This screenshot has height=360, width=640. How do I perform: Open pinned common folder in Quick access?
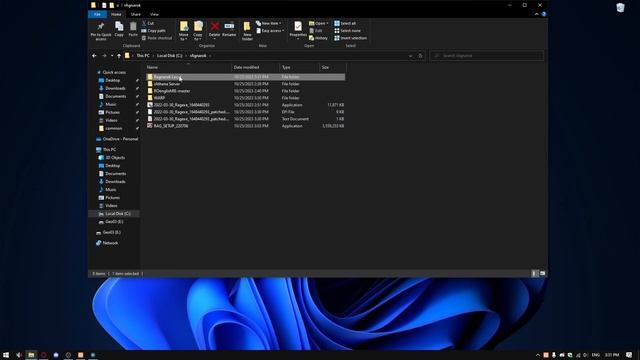click(x=113, y=128)
